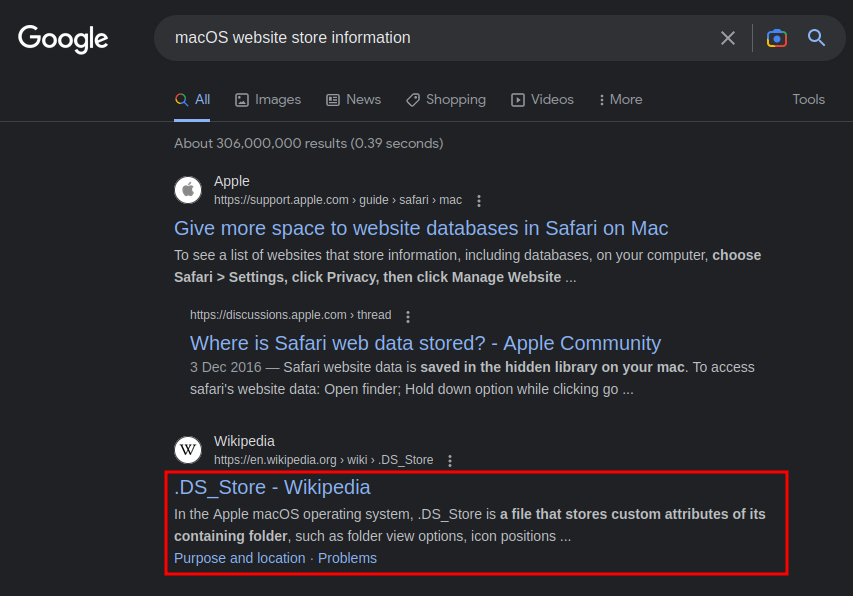Open 'Where is Safari web data stored?' link
The width and height of the screenshot is (853, 596).
tap(425, 343)
